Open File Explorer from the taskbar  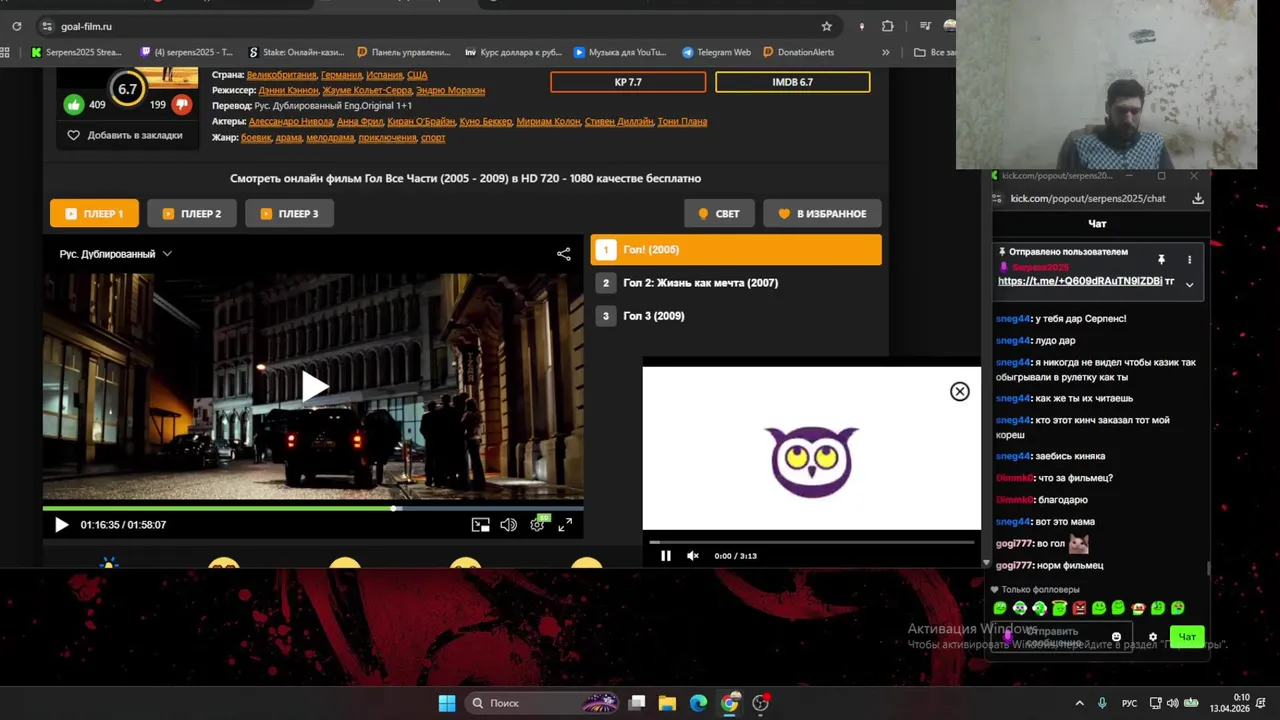pyautogui.click(x=667, y=703)
